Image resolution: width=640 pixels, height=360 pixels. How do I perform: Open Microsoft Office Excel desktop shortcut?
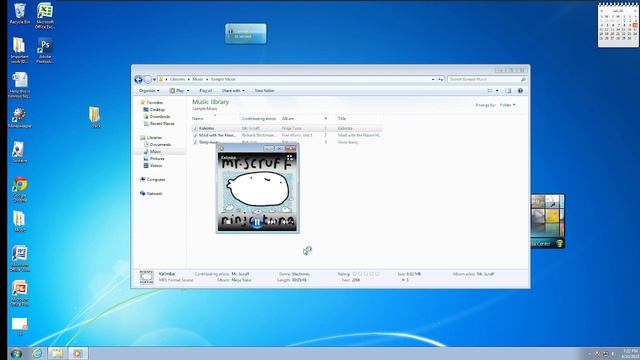[x=45, y=16]
